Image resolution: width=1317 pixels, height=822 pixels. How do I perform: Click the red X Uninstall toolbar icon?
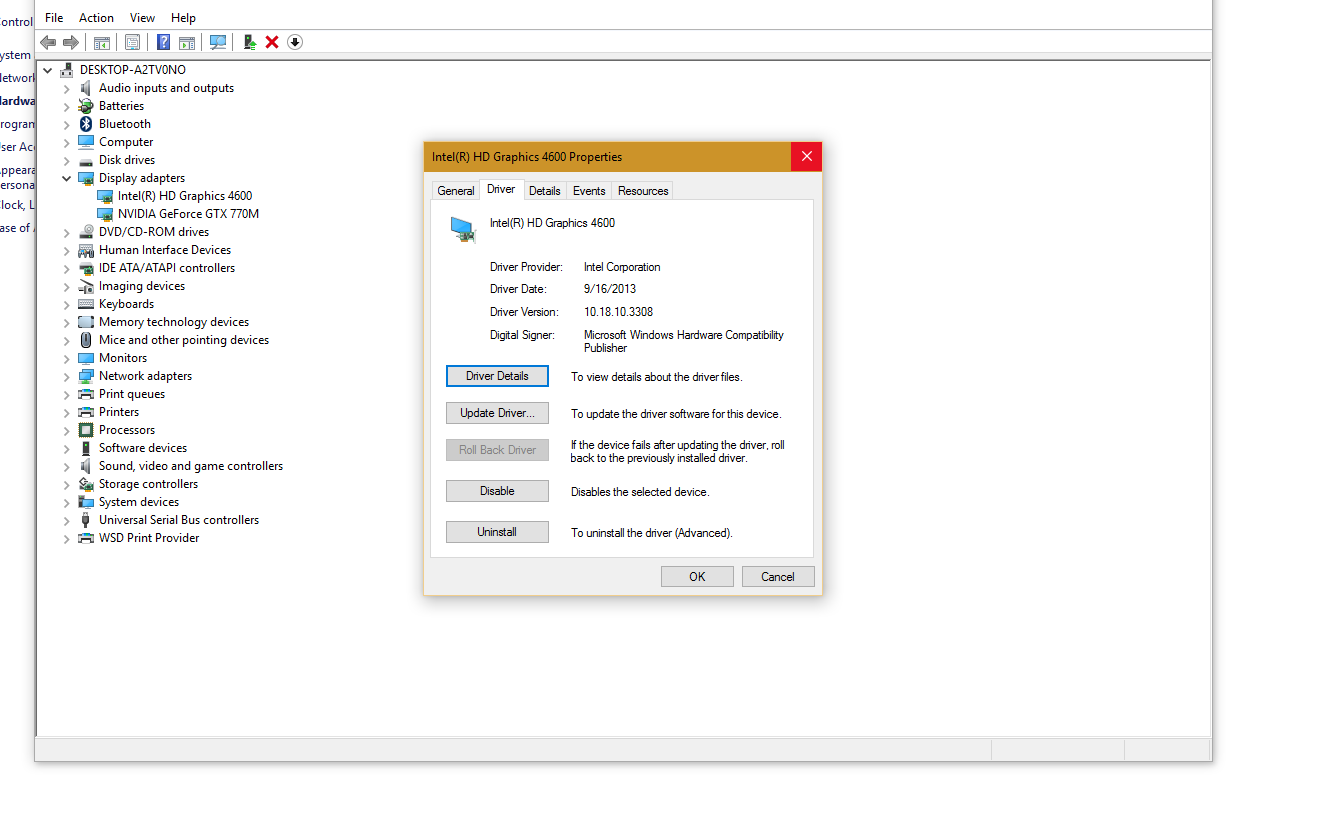pyautogui.click(x=272, y=42)
